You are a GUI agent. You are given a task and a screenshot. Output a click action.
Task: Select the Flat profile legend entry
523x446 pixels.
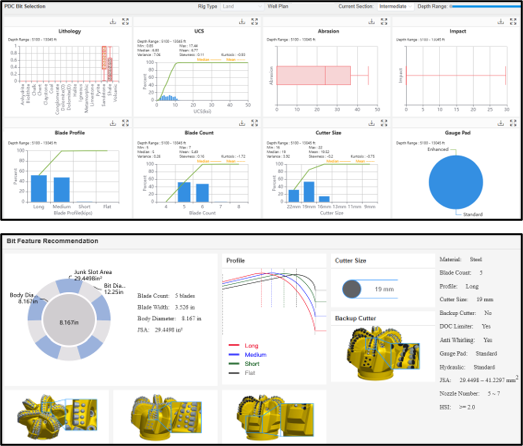coord(242,373)
